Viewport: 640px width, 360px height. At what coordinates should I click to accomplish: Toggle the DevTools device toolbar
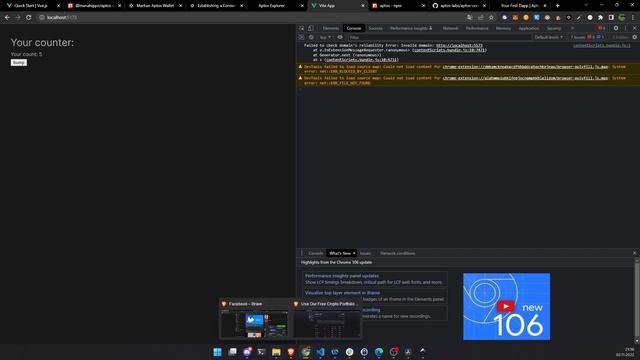[311, 28]
